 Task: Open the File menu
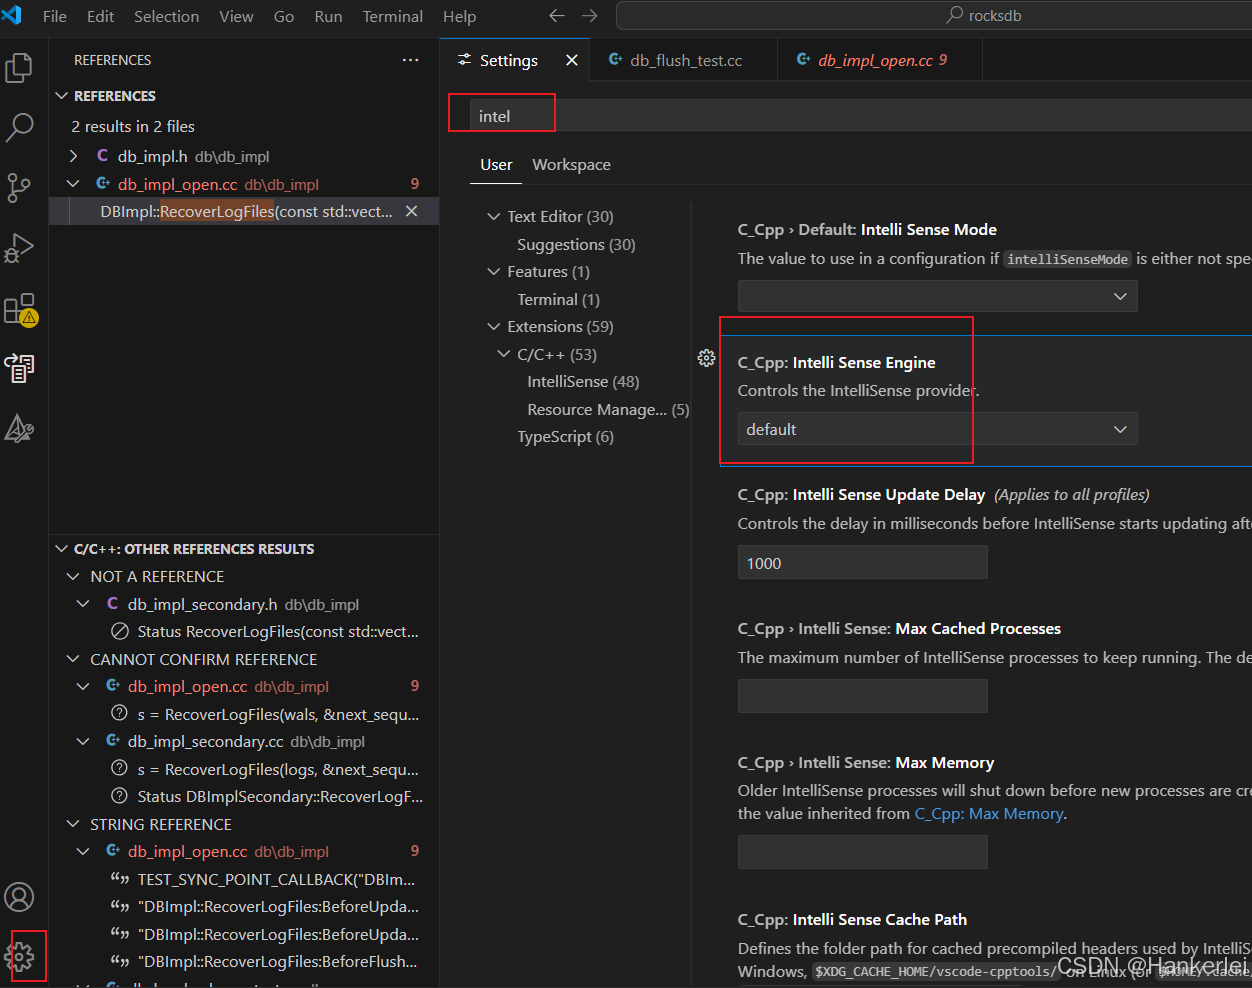coord(55,16)
